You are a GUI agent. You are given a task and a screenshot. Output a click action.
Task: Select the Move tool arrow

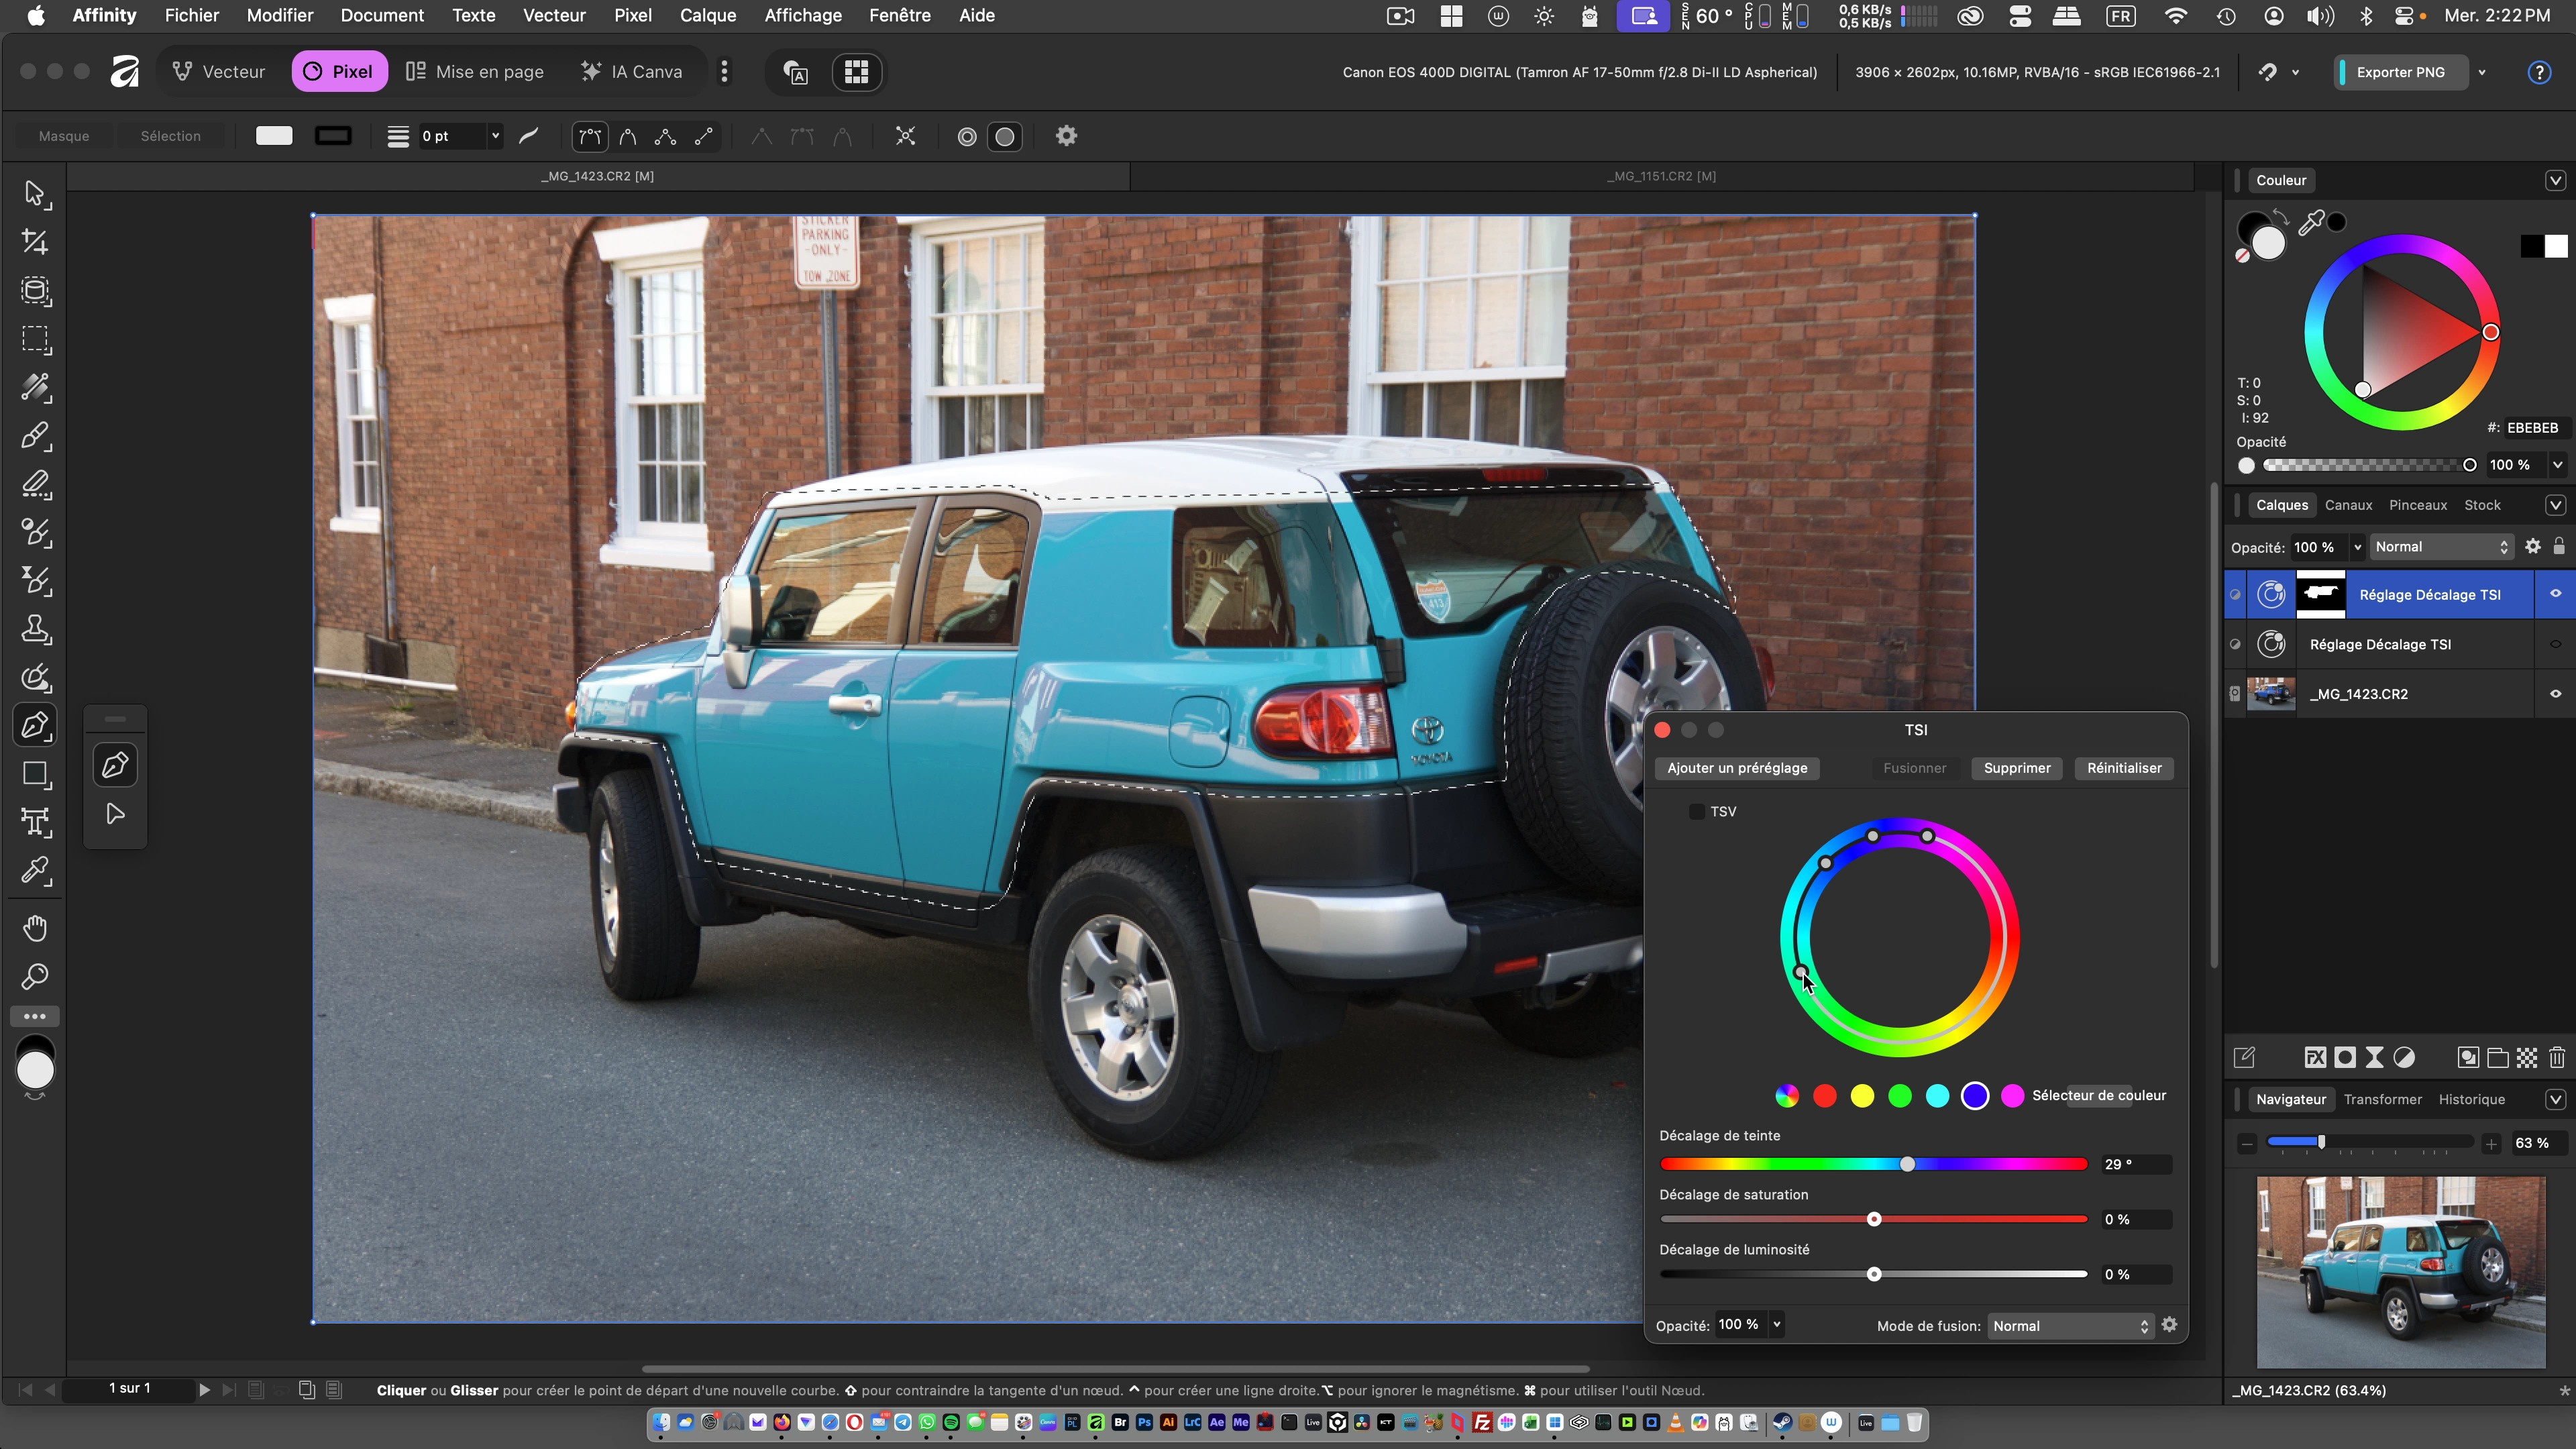tap(35, 193)
